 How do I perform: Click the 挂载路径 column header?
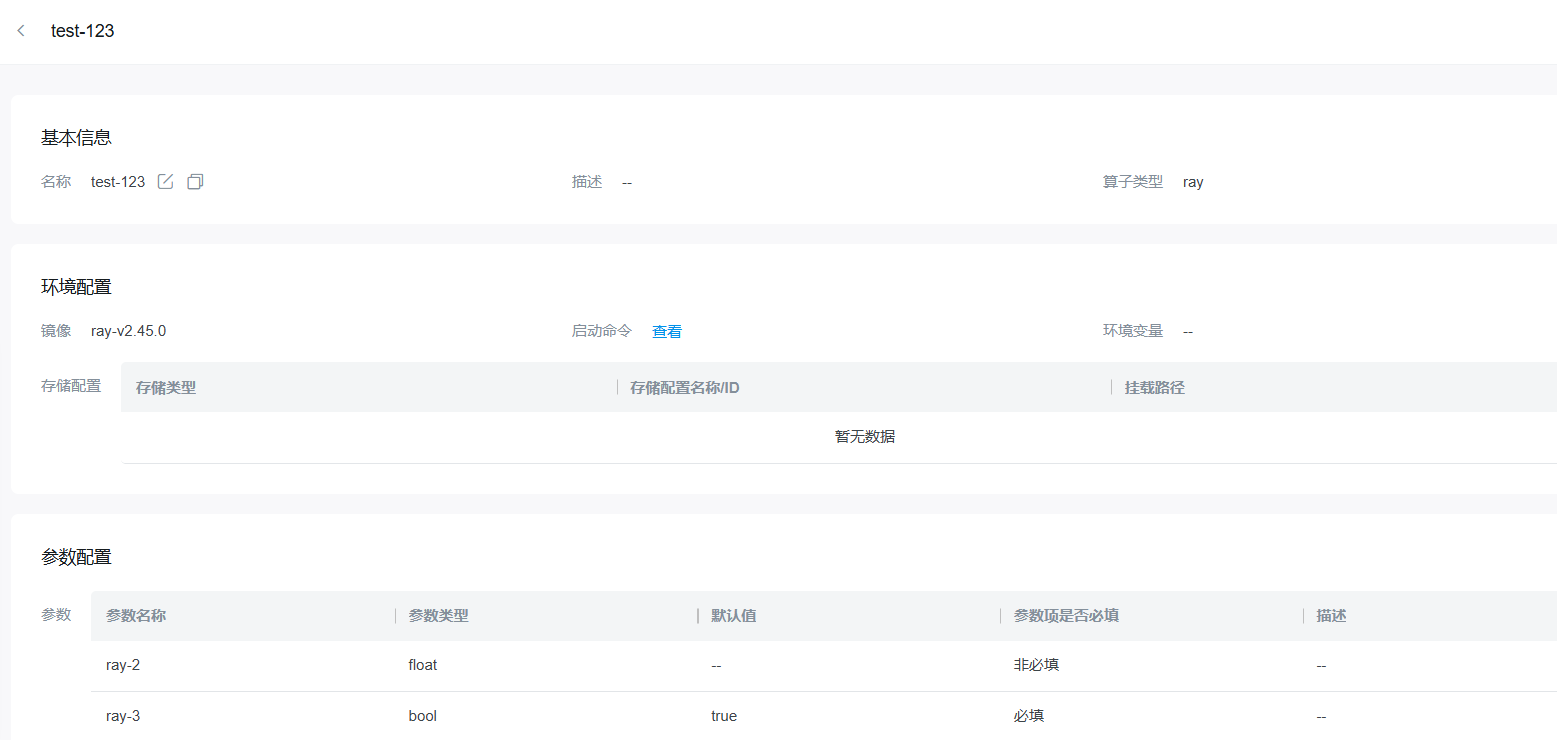[1154, 388]
